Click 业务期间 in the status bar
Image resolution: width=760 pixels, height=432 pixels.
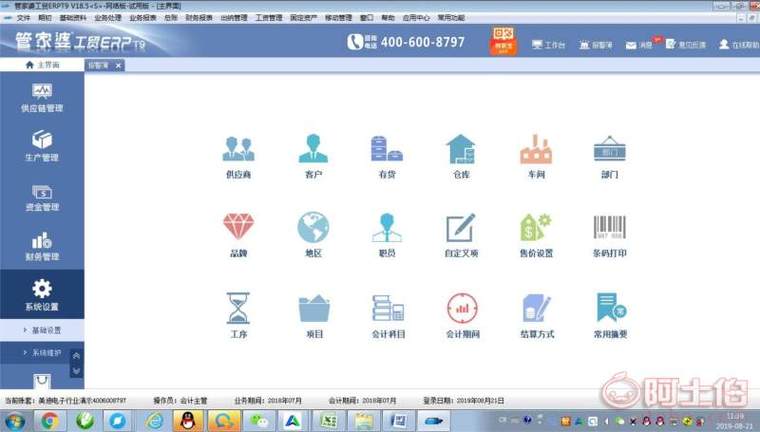(268, 400)
